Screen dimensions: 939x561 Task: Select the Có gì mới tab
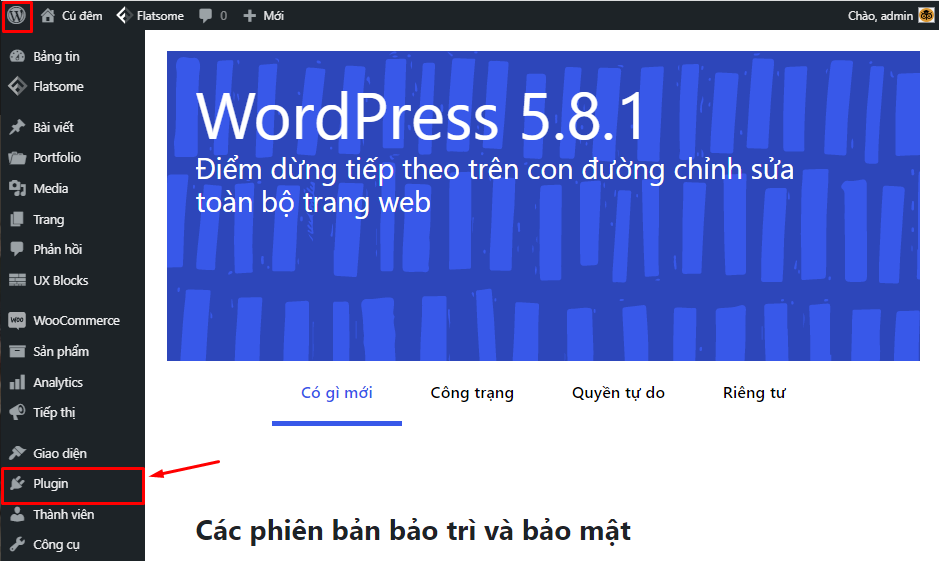point(337,393)
